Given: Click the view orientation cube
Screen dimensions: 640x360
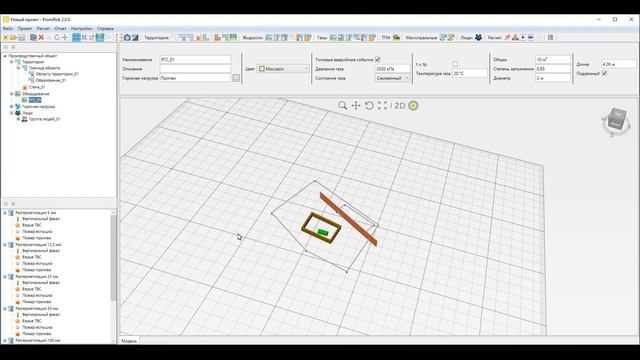Looking at the screenshot, I should coord(616,120).
